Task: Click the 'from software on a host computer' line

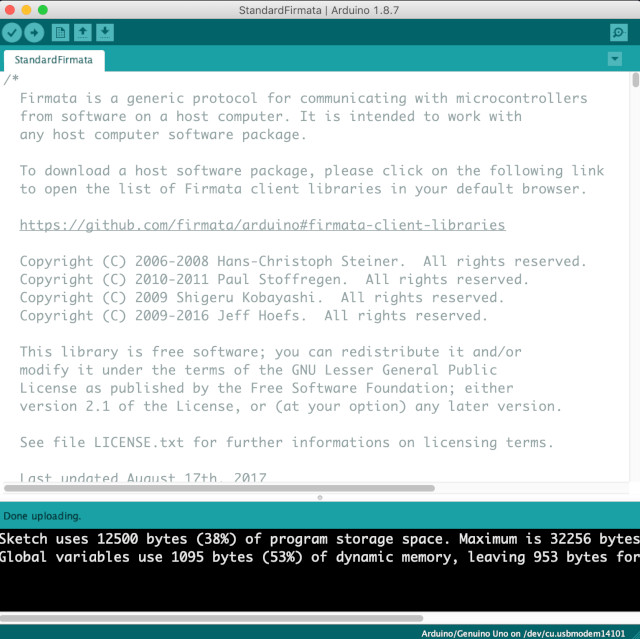Action: pos(271,116)
